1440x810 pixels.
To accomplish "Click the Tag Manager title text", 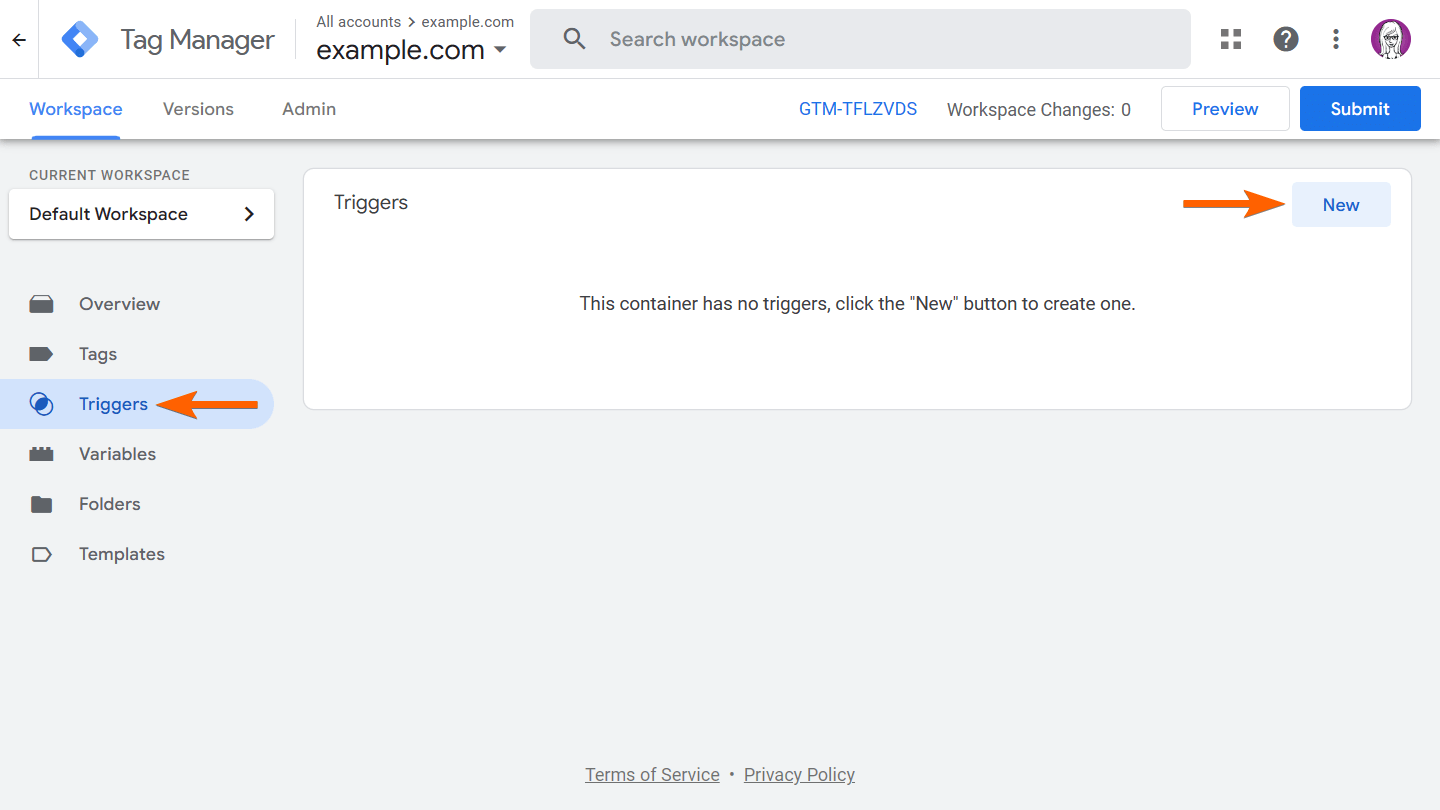I will 197,40.
